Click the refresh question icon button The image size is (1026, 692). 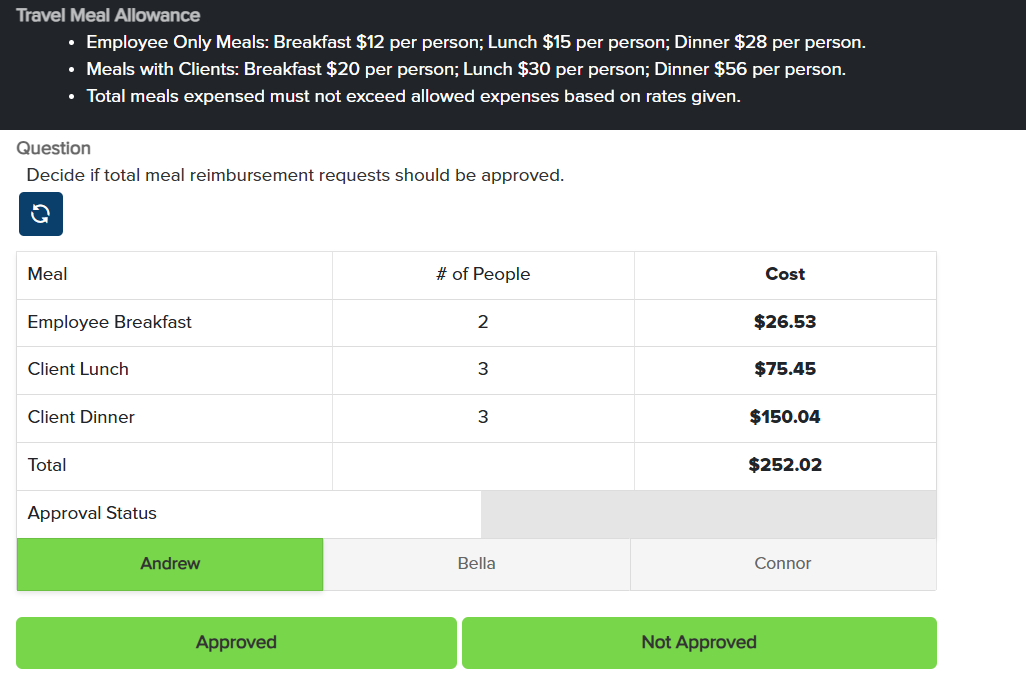40,214
